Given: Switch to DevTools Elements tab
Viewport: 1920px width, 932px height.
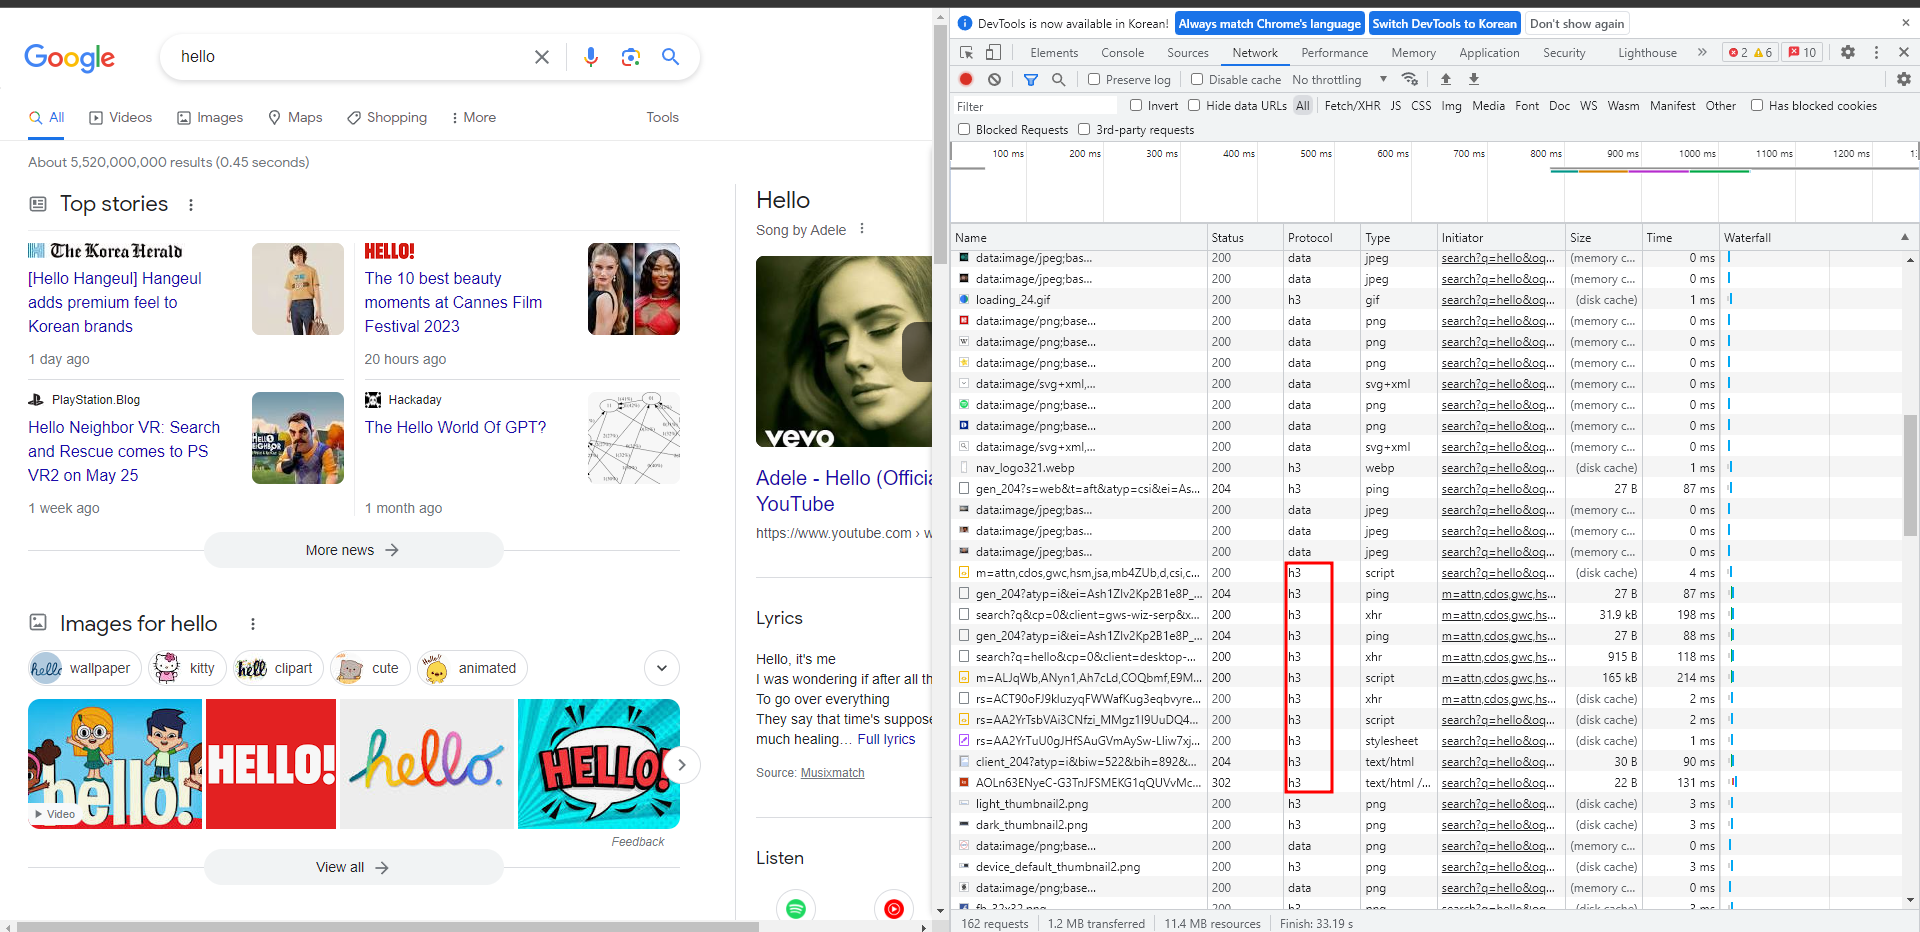Looking at the screenshot, I should (x=1054, y=53).
